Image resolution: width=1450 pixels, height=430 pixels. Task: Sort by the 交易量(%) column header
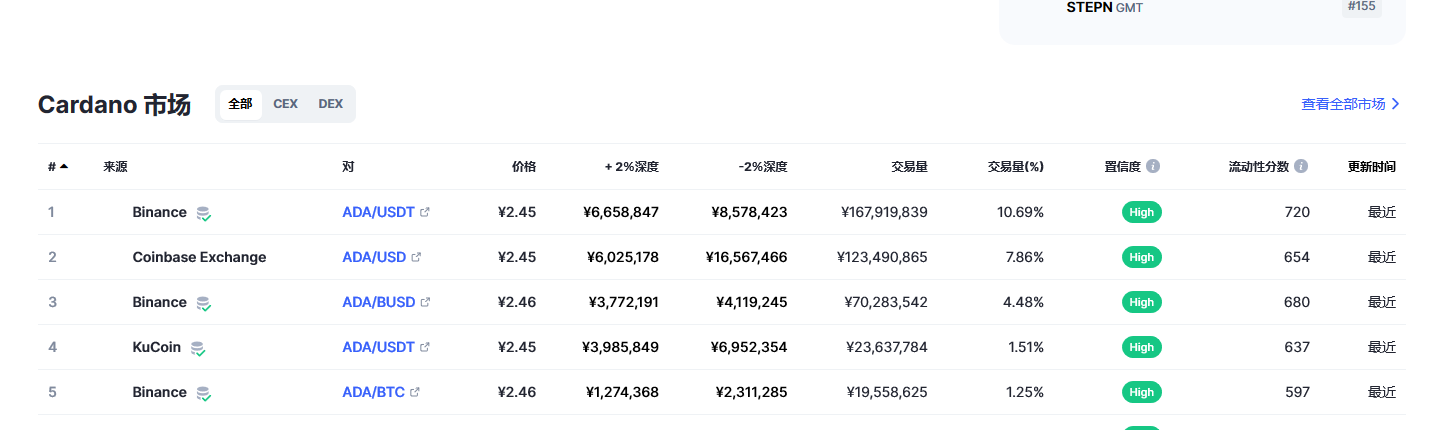1015,167
